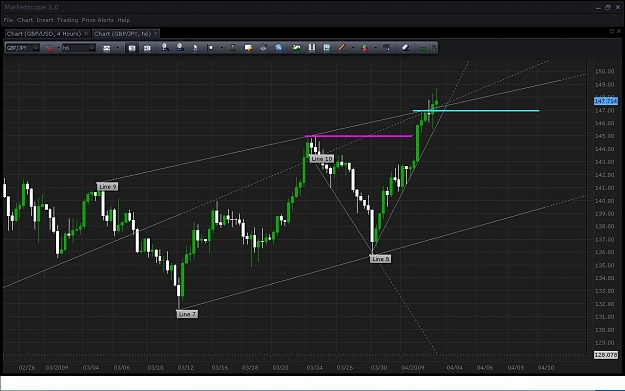Viewport: 625px width, 391px height.
Task: Click the lowest boxed price label on the price axis
Action: pyautogui.click(x=606, y=355)
